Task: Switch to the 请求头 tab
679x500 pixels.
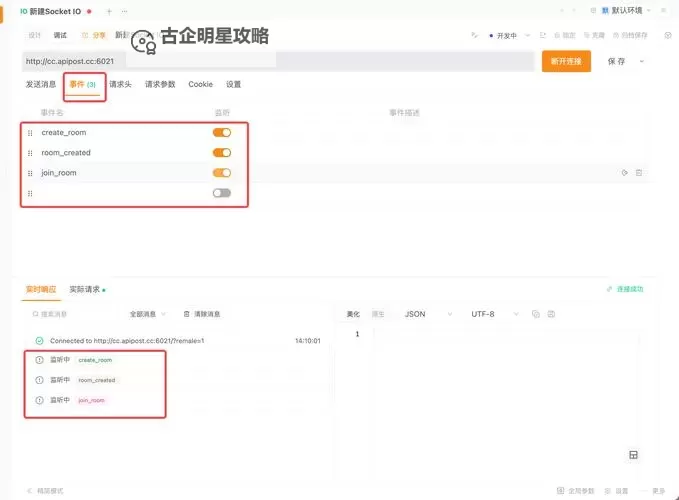Action: point(120,84)
